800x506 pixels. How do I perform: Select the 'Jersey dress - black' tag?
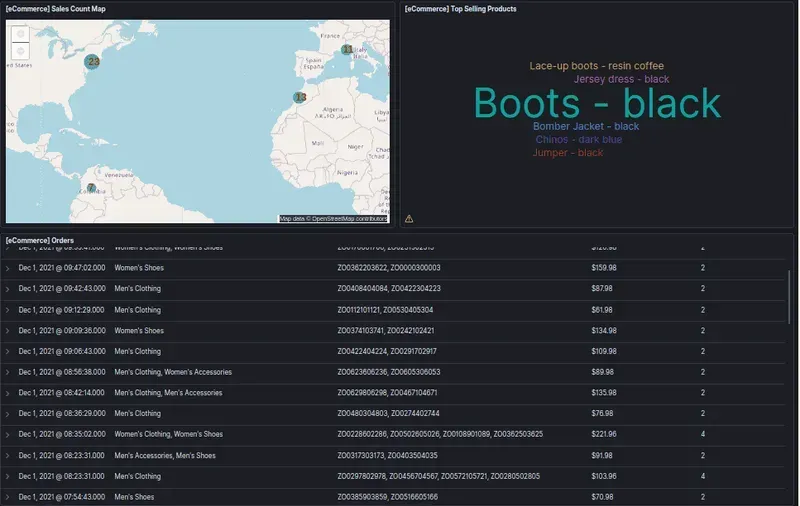click(x=621, y=79)
